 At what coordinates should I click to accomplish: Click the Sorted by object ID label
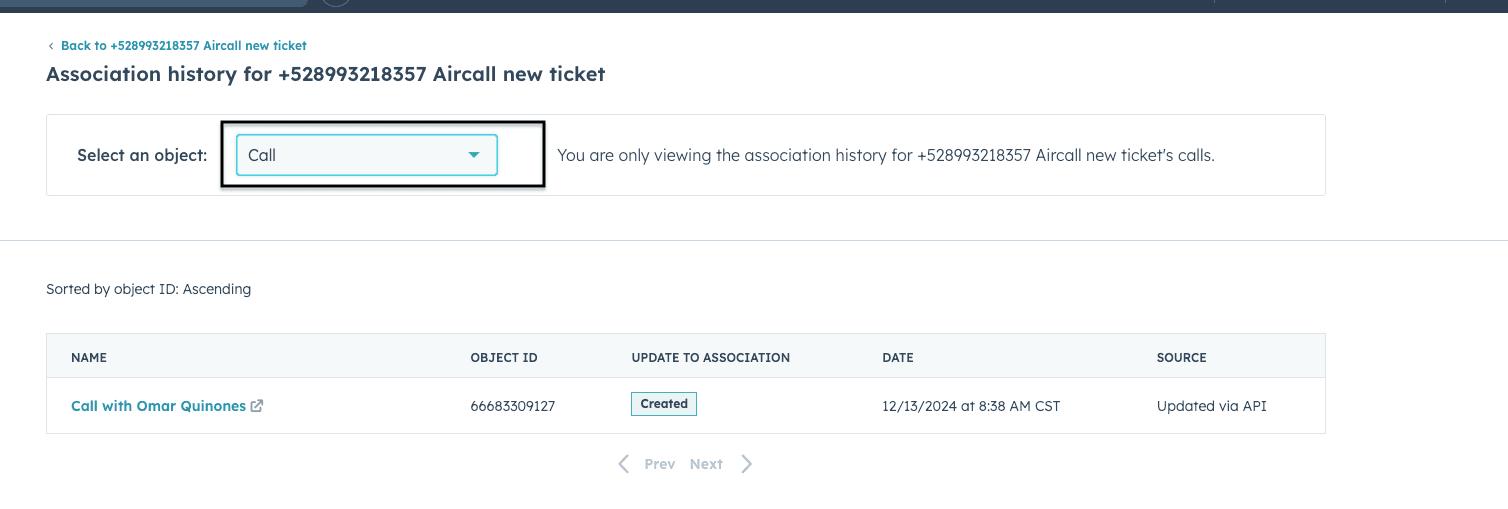[x=148, y=289]
